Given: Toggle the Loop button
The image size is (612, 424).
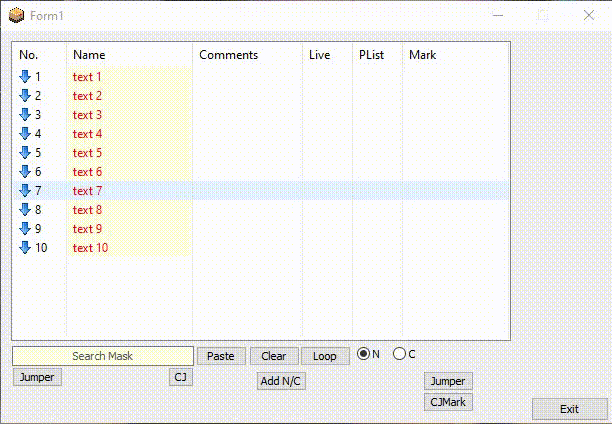Looking at the screenshot, I should 325,356.
